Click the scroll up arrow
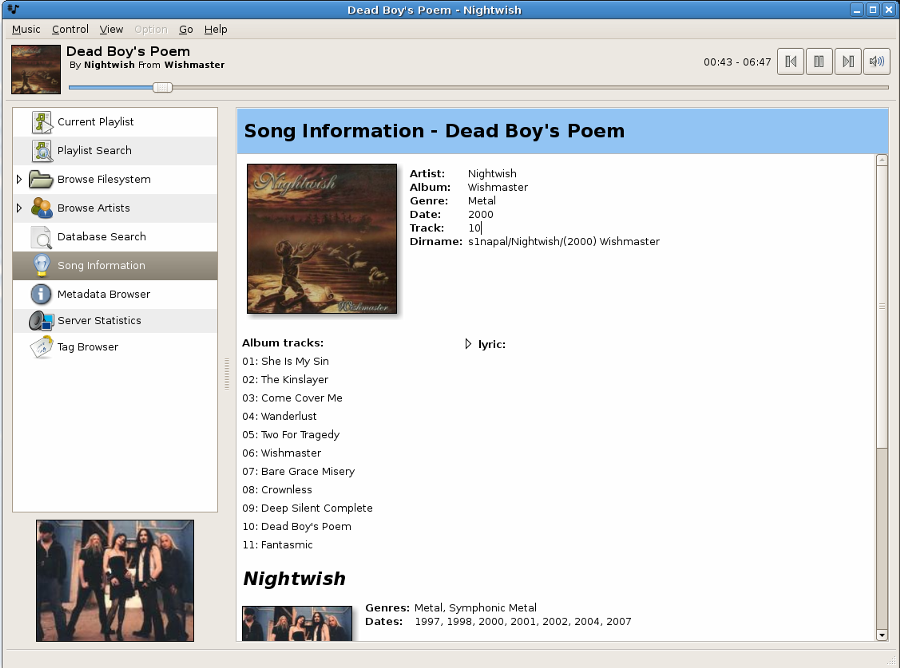This screenshot has width=900, height=668. [882, 160]
